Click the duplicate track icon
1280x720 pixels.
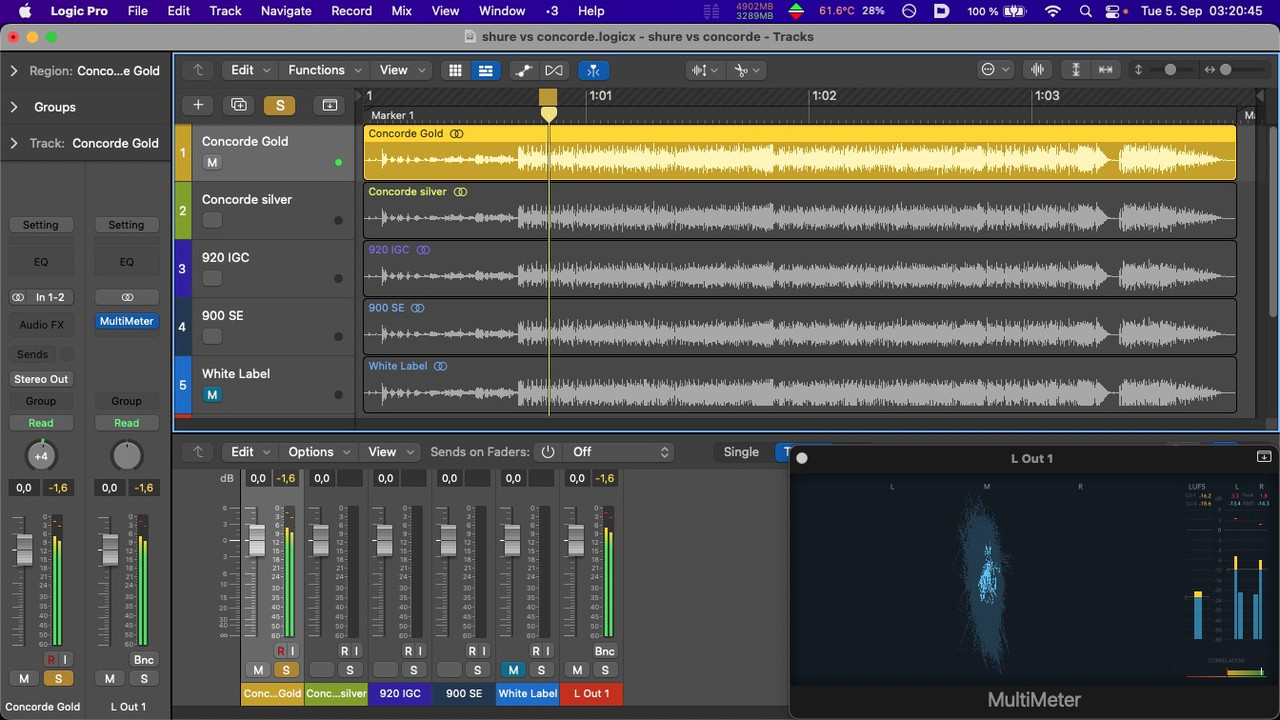click(x=238, y=105)
